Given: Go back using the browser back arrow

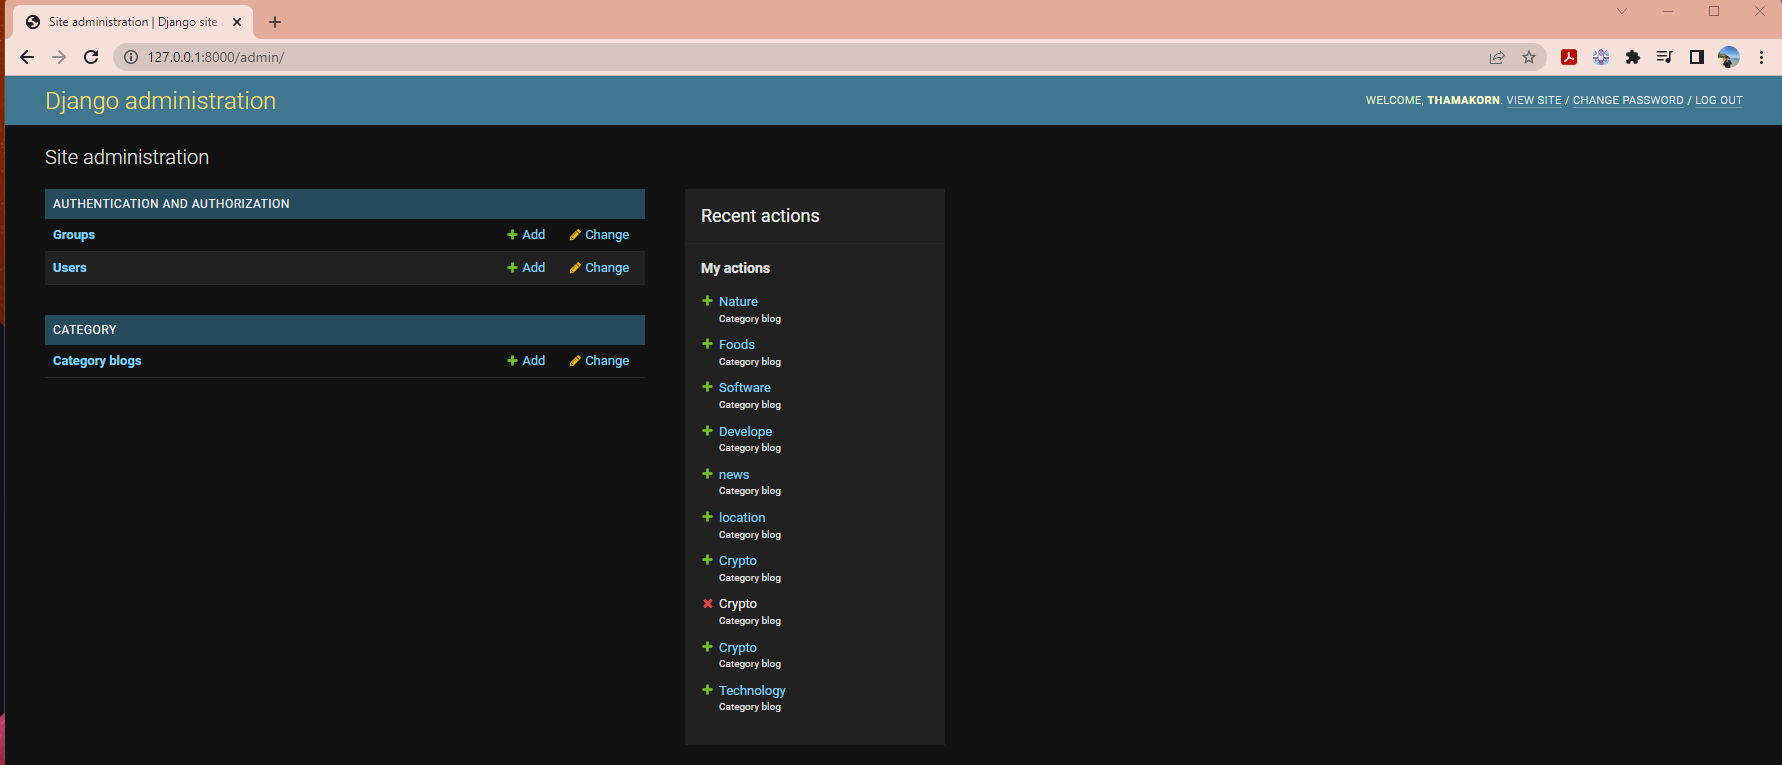Looking at the screenshot, I should (27, 57).
